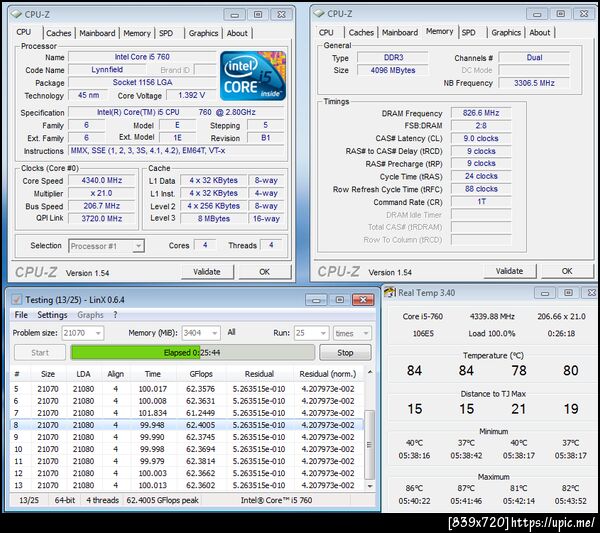Click the Core Voltage value 1.392 V
Viewport: 600px width, 533px height.
click(x=191, y=95)
